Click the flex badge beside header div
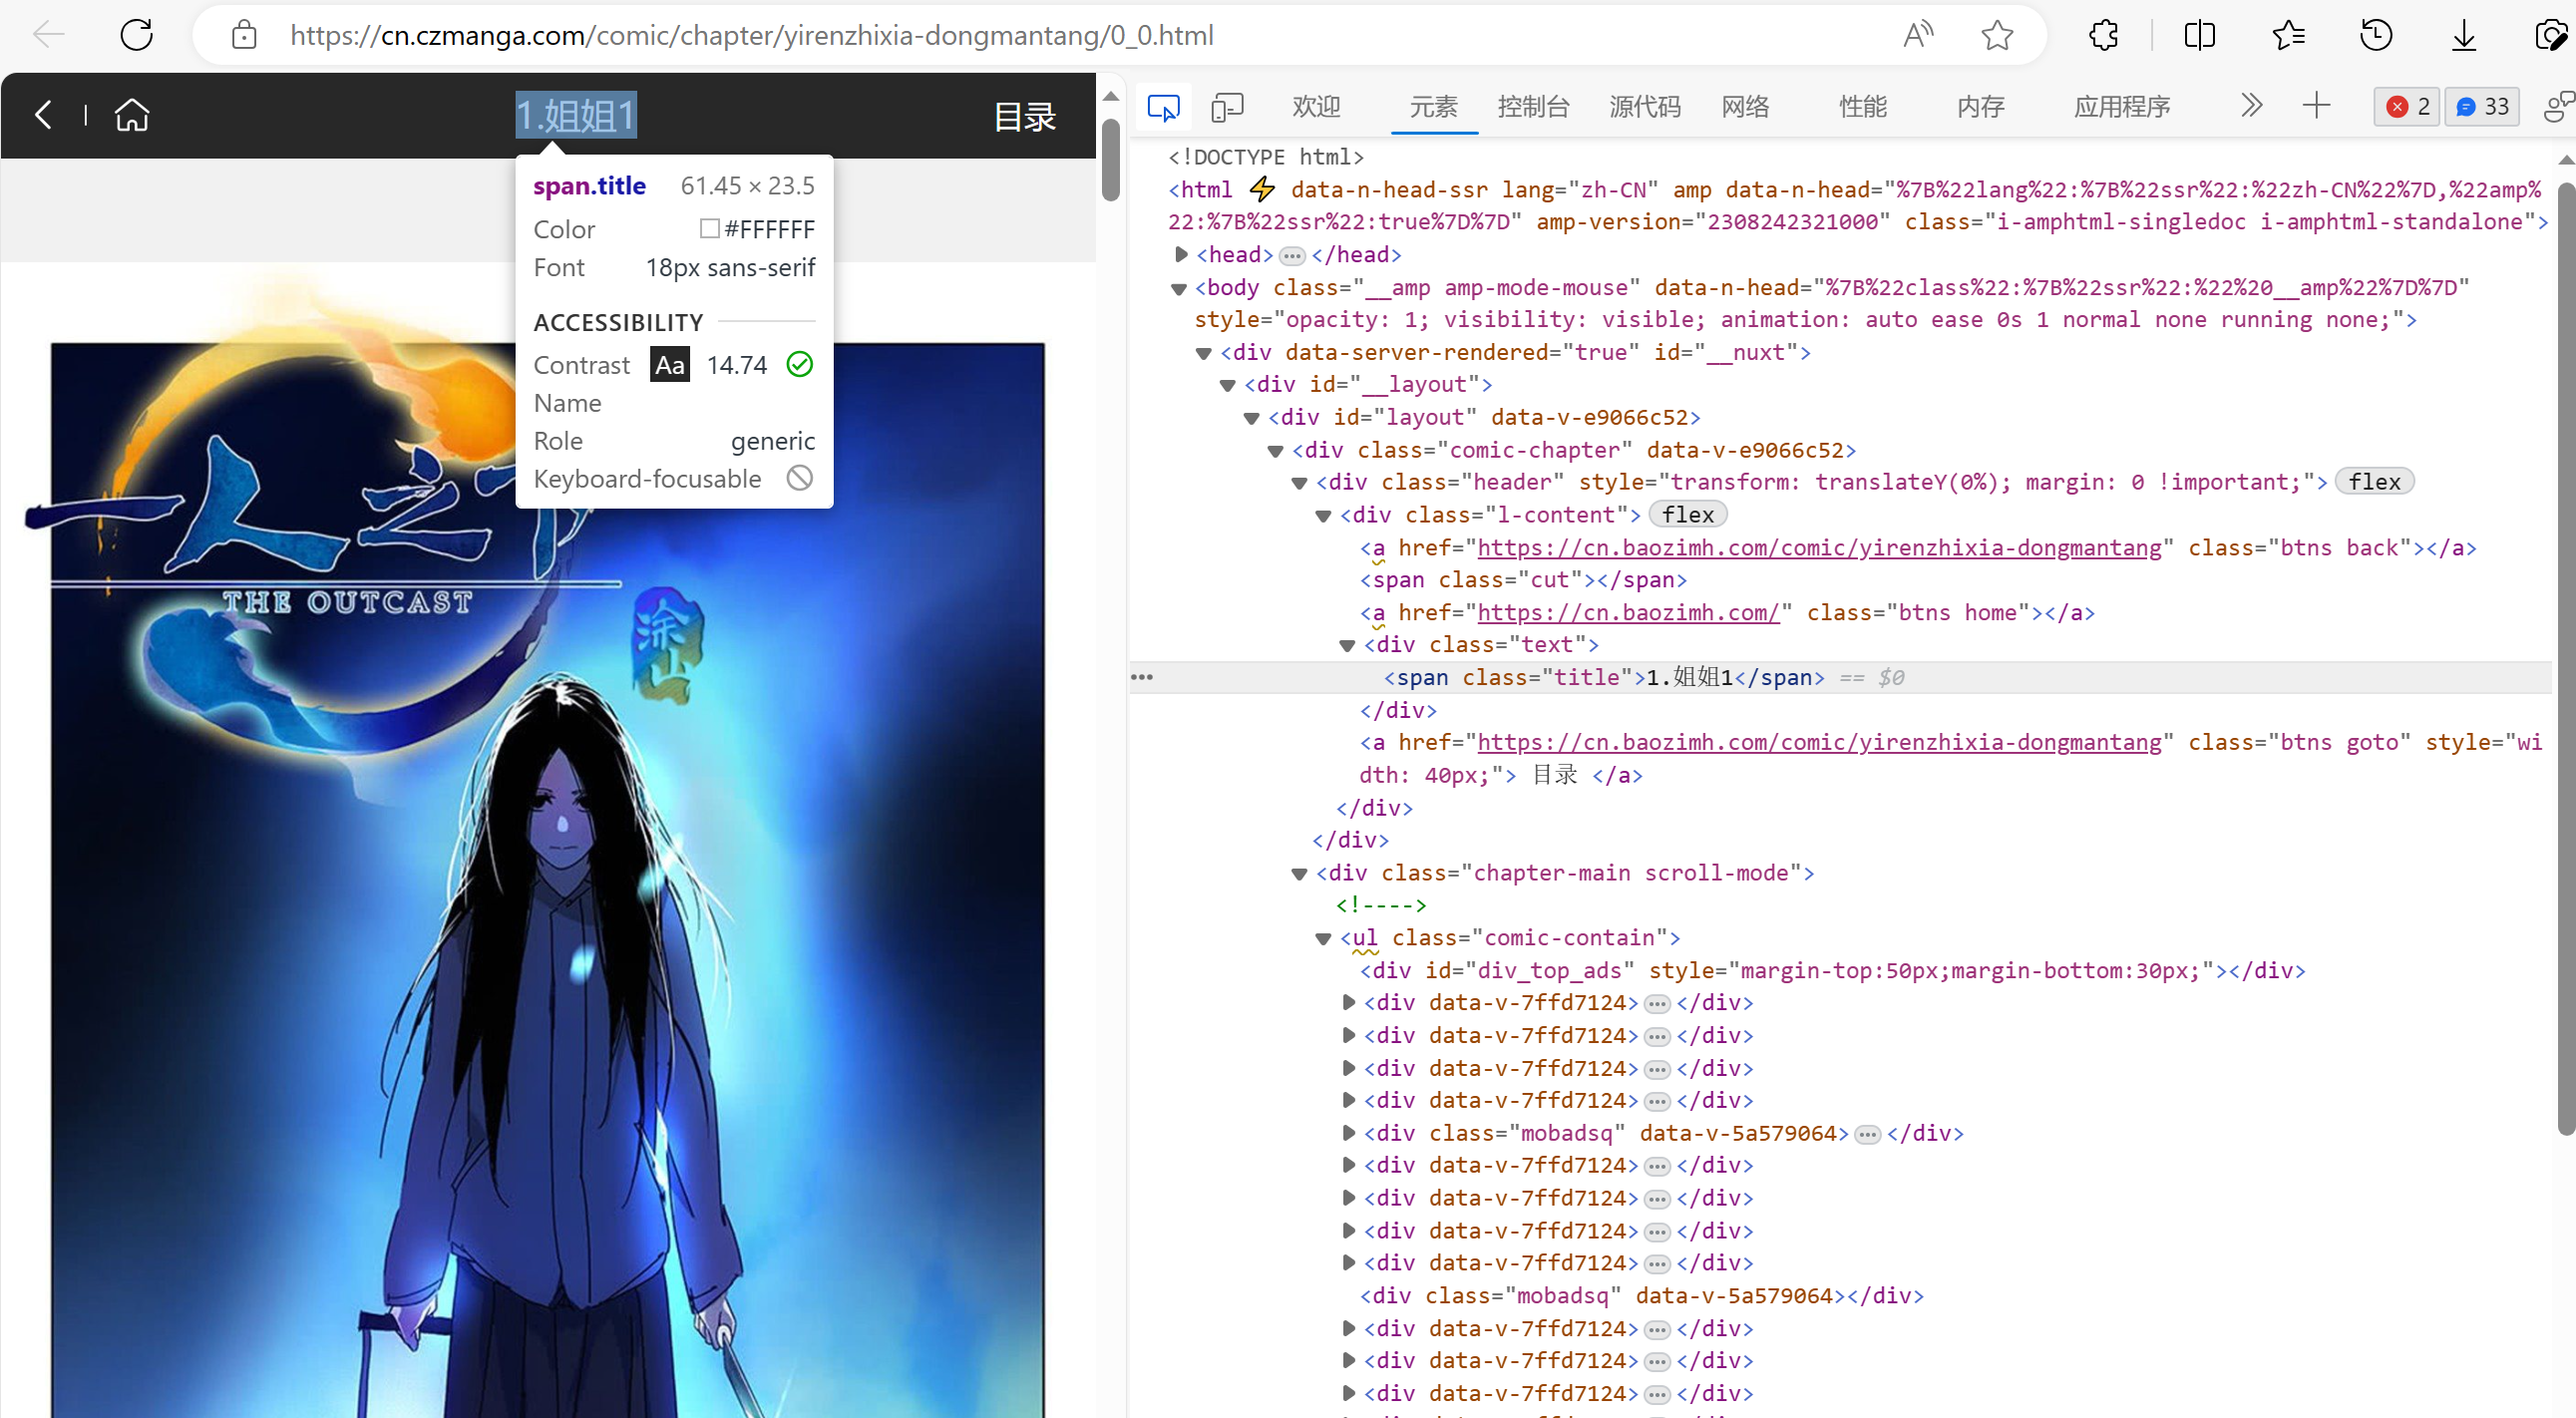Screen dimensions: 2576x1418 tap(2373, 482)
